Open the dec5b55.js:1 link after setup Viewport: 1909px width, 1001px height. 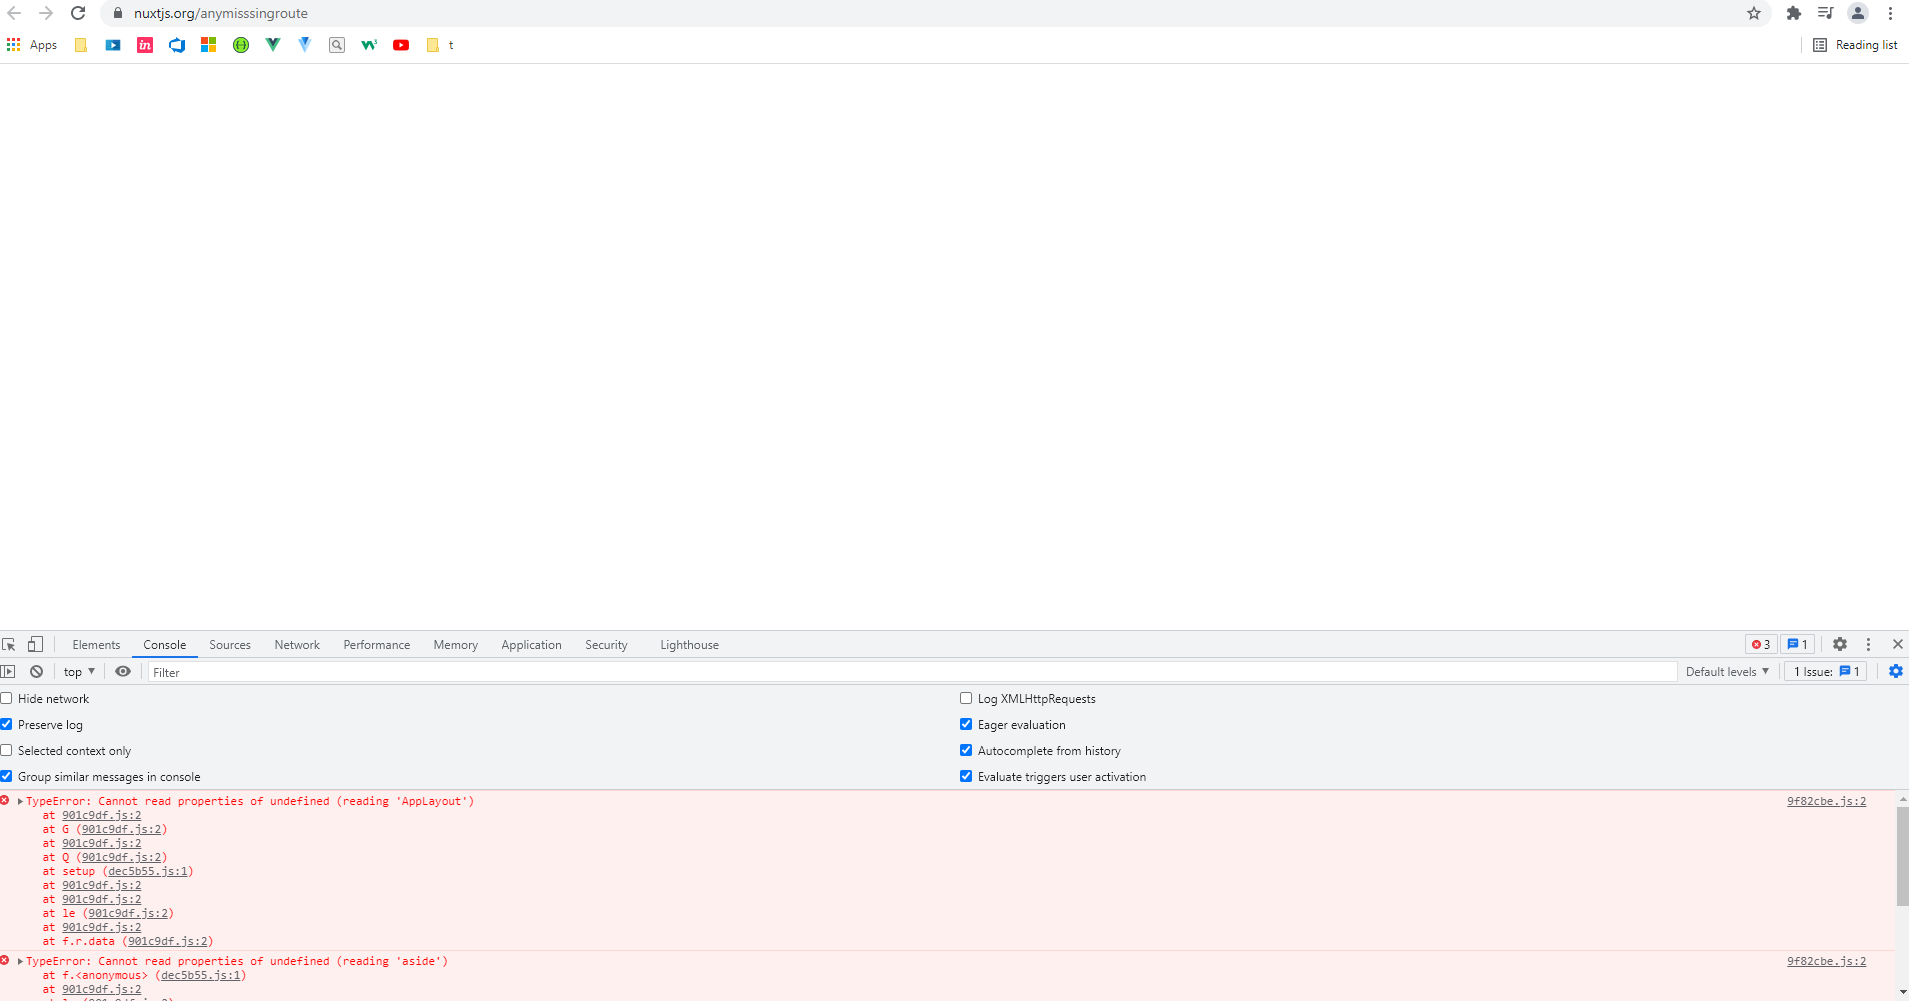point(148,871)
